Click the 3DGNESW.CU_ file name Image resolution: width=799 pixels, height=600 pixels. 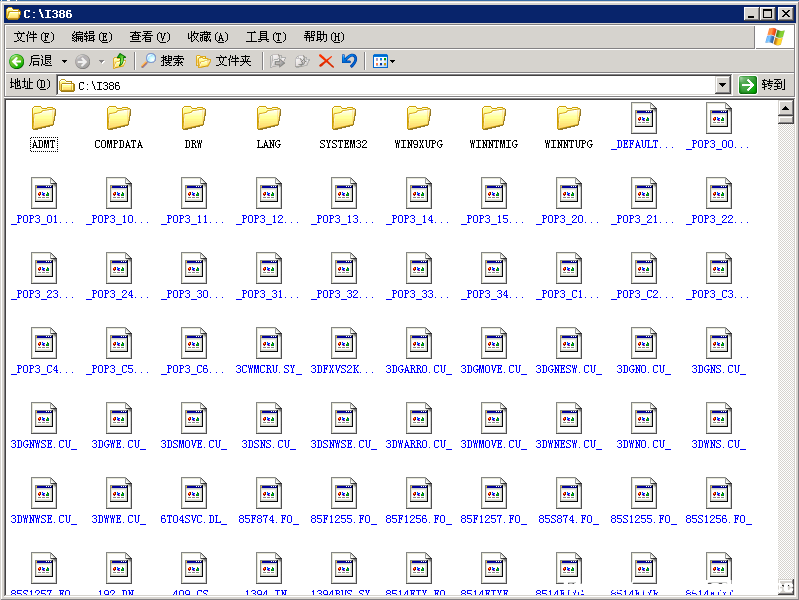569,369
